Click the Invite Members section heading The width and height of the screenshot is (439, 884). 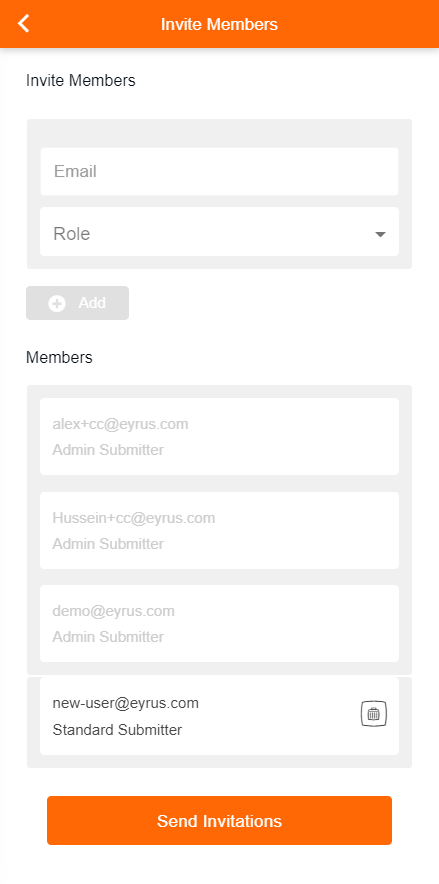click(81, 81)
